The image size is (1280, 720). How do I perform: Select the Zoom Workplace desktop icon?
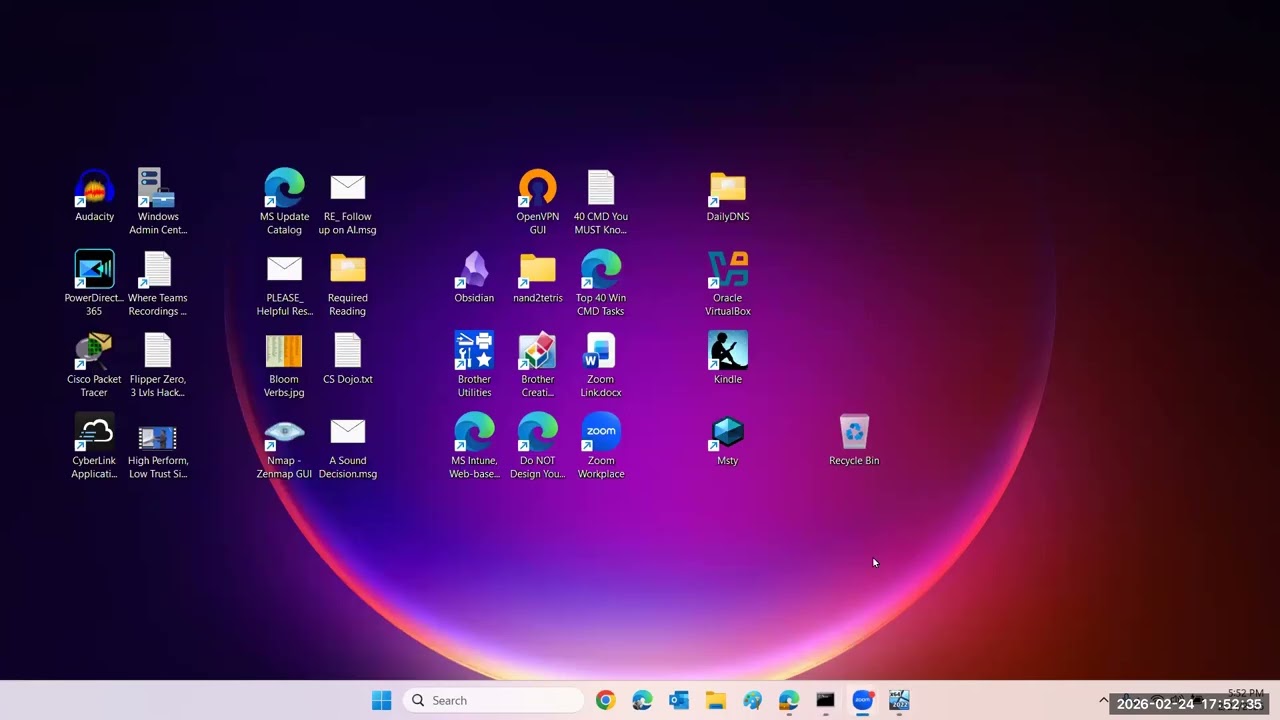pyautogui.click(x=601, y=447)
